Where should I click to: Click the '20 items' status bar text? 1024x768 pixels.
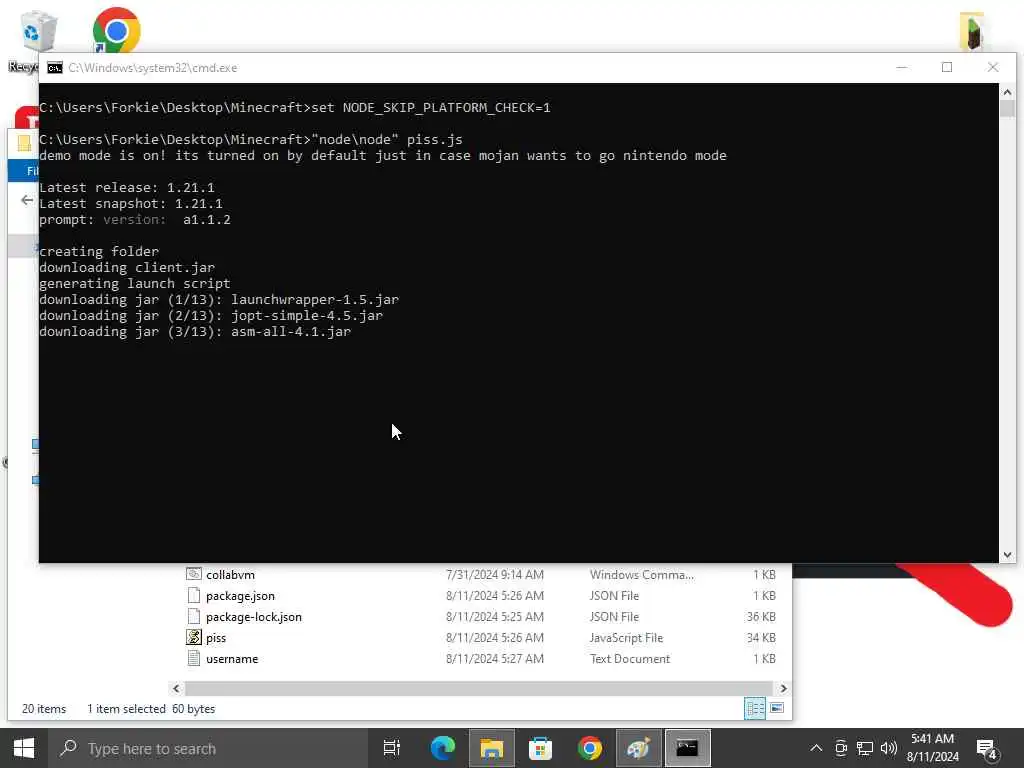click(44, 709)
